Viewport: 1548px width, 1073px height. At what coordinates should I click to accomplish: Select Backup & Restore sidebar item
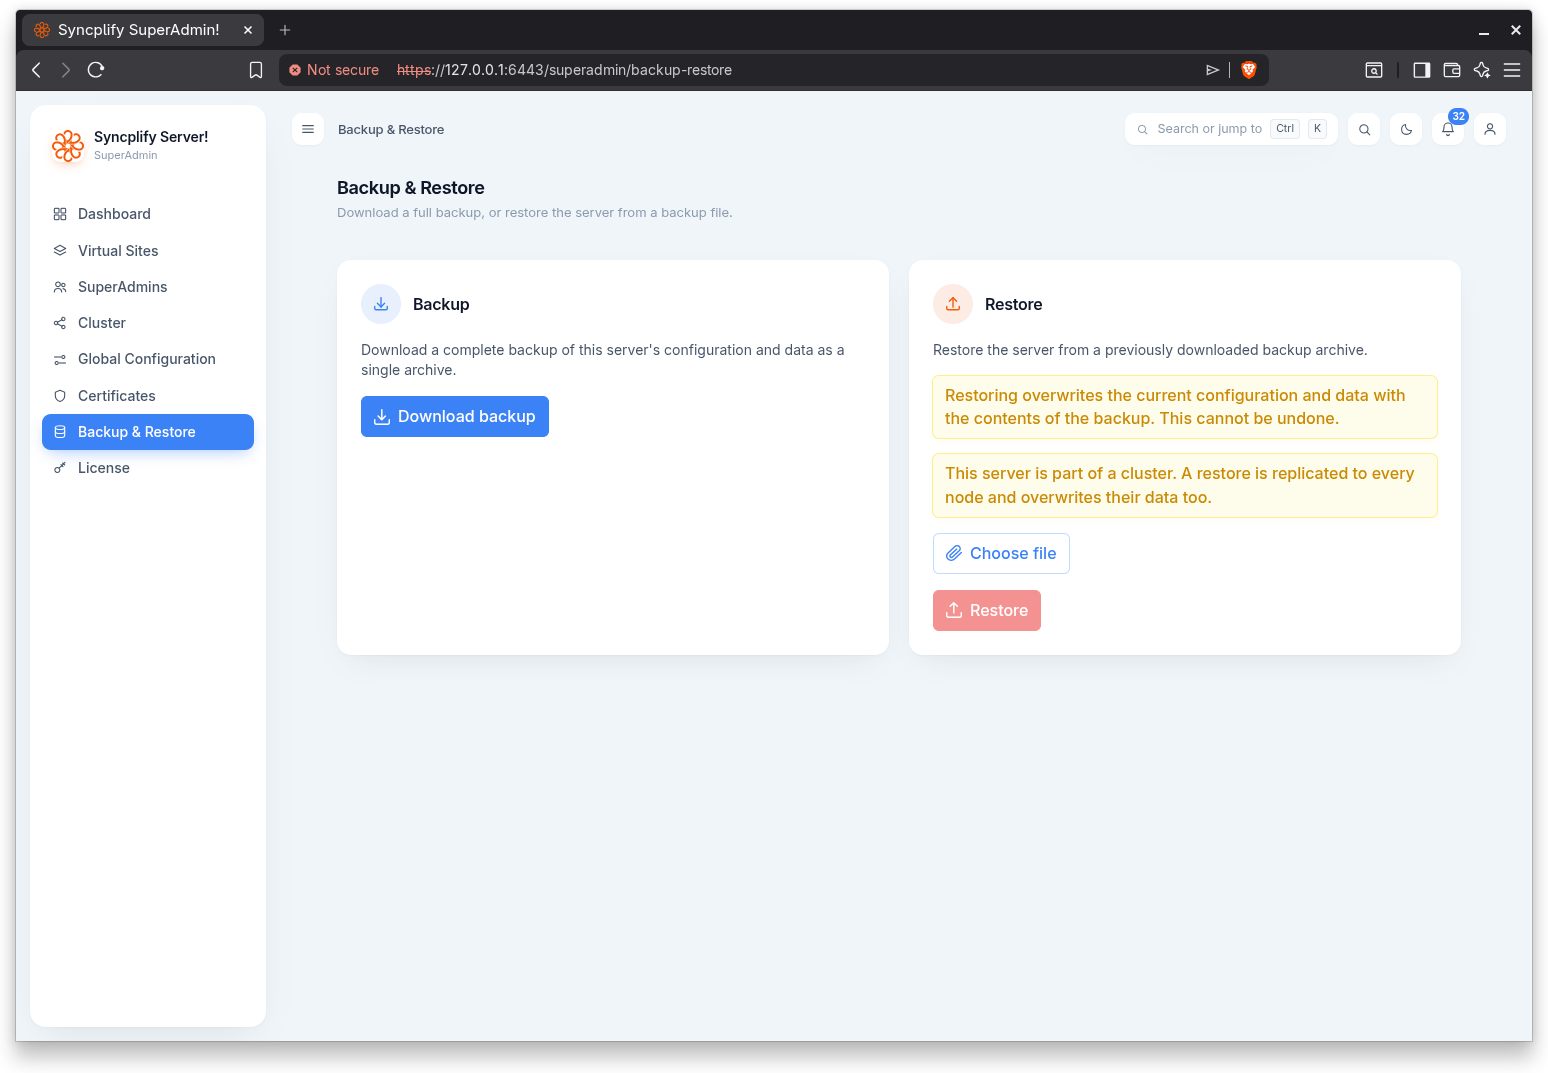tap(148, 432)
